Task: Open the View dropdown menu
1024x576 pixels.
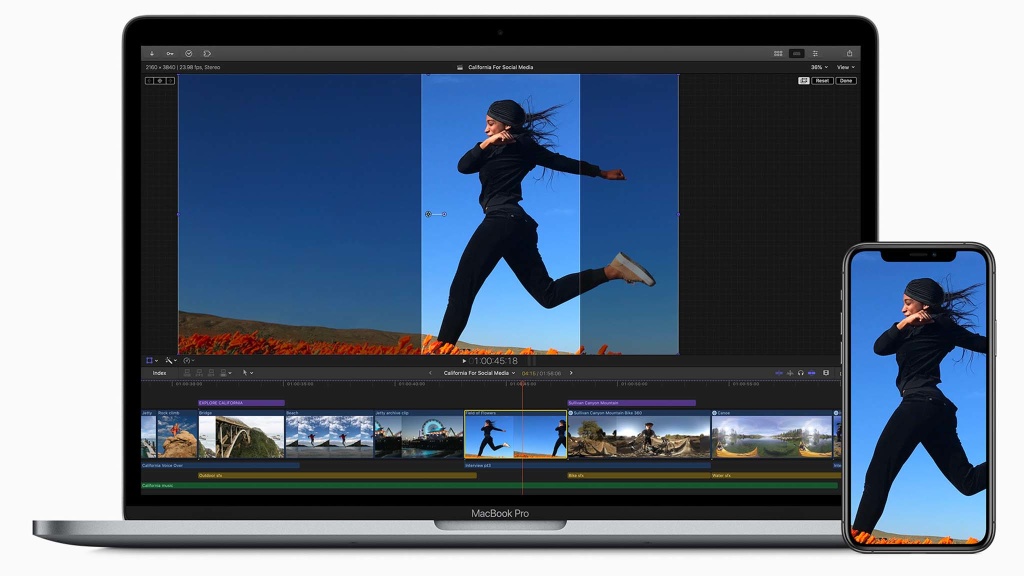Action: pyautogui.click(x=845, y=67)
